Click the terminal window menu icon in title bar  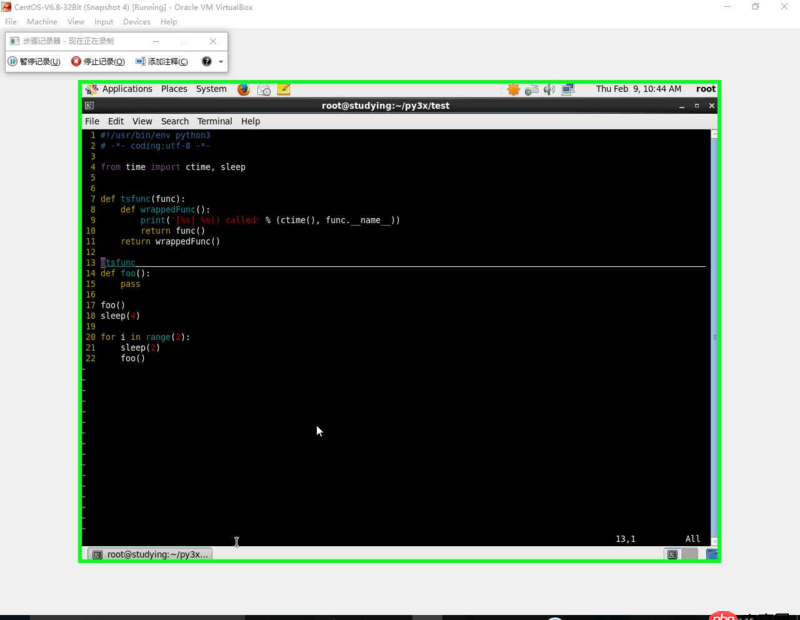tap(90, 105)
